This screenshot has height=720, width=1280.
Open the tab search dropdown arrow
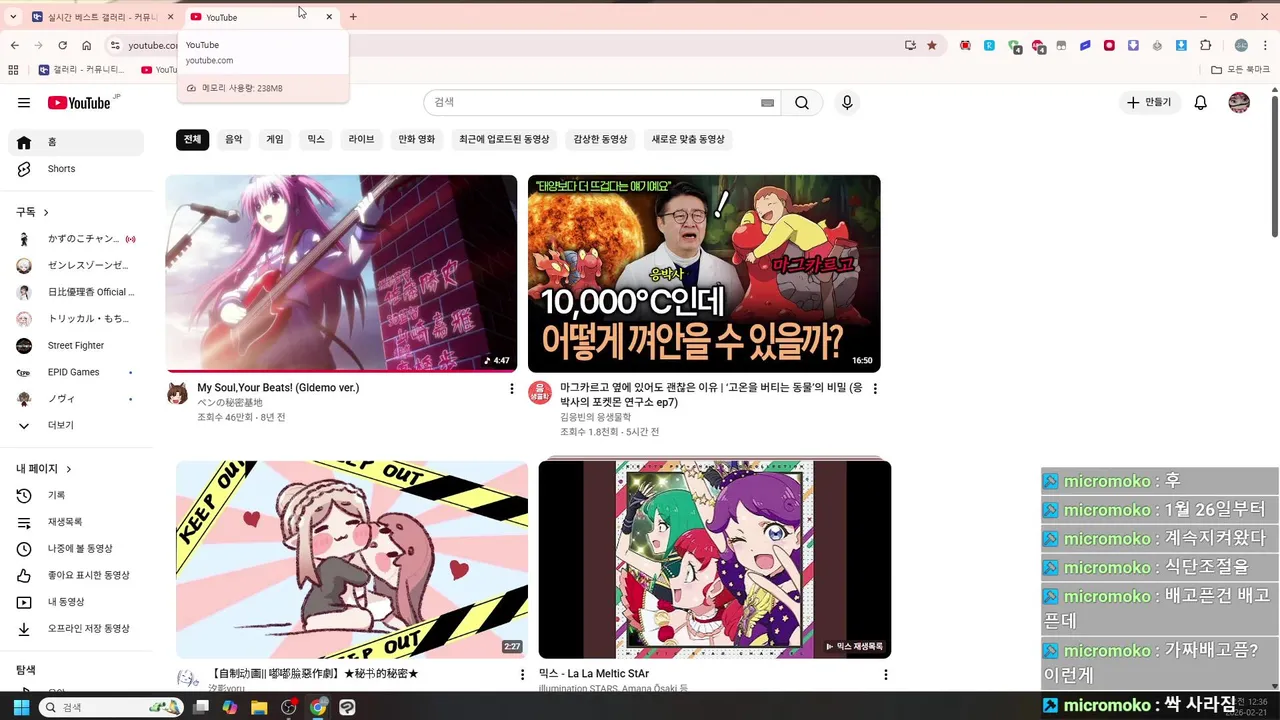[x=13, y=17]
